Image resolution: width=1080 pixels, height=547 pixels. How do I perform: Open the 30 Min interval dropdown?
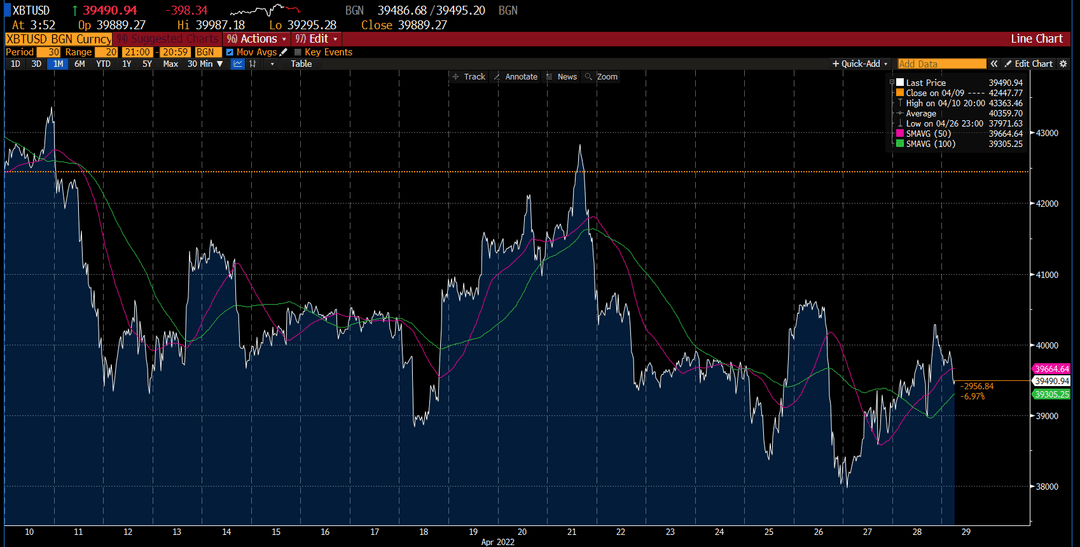tap(205, 63)
